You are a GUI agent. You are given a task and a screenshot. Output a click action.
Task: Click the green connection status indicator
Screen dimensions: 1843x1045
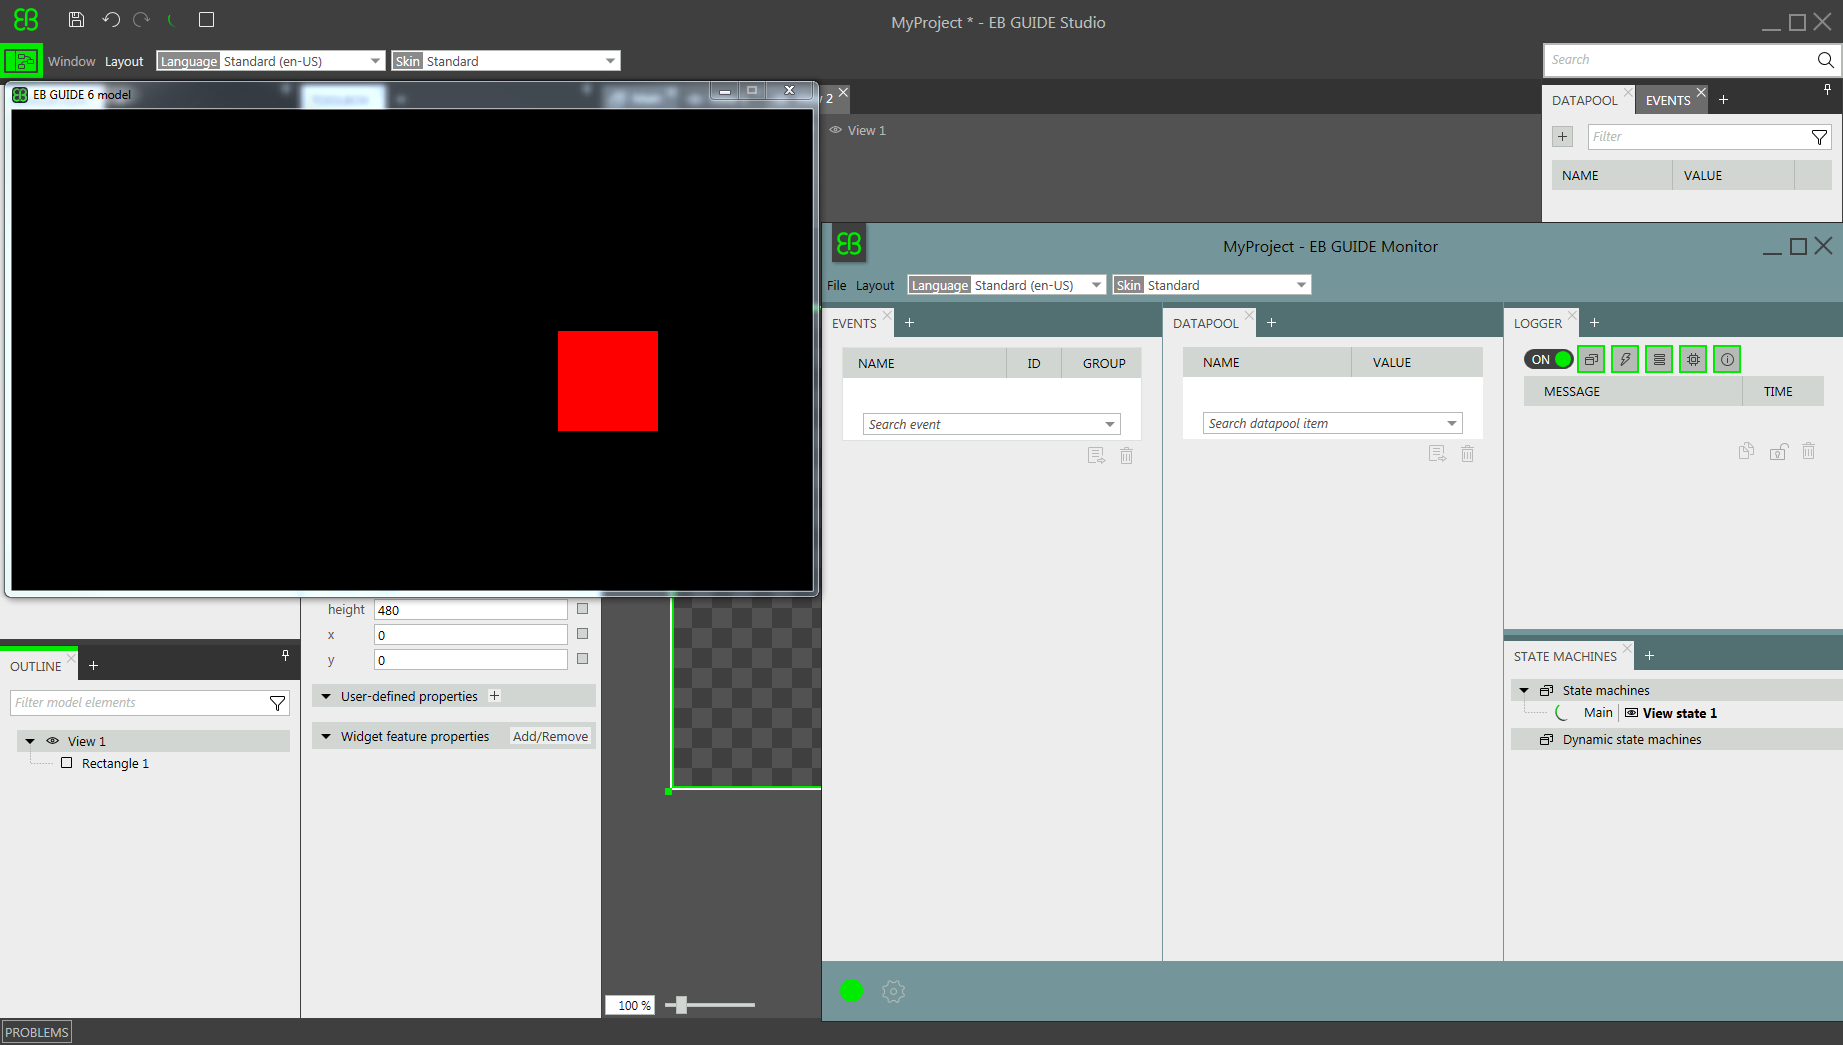coord(852,991)
